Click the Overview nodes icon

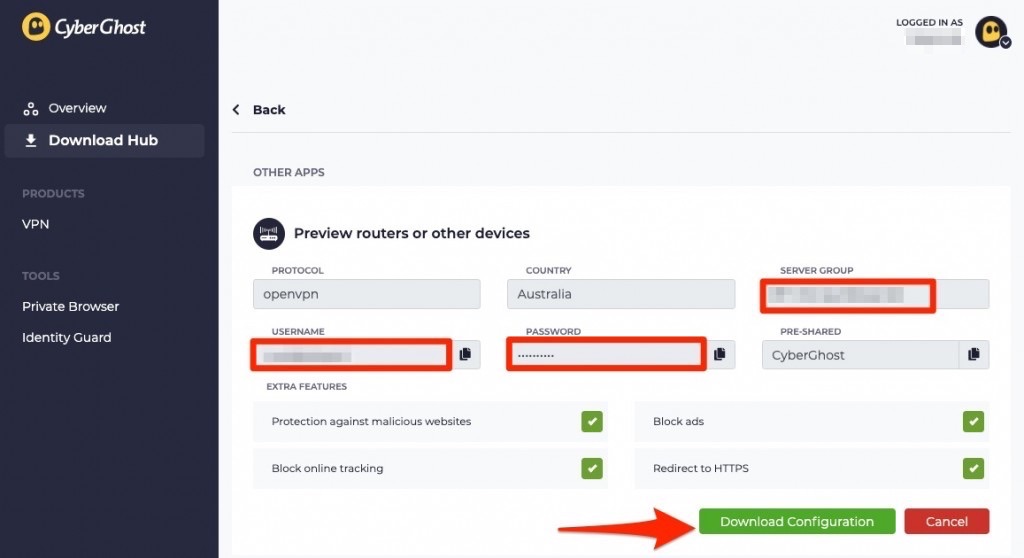click(x=31, y=108)
